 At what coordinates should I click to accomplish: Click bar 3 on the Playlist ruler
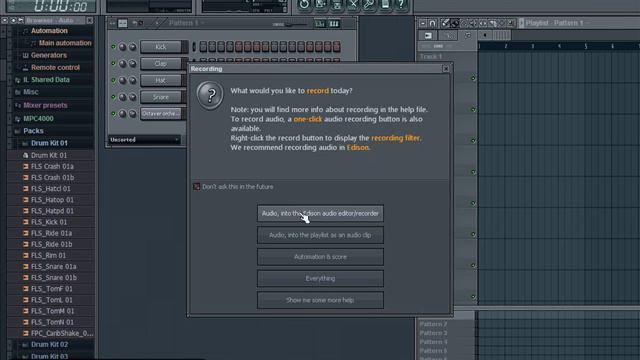tap(533, 47)
